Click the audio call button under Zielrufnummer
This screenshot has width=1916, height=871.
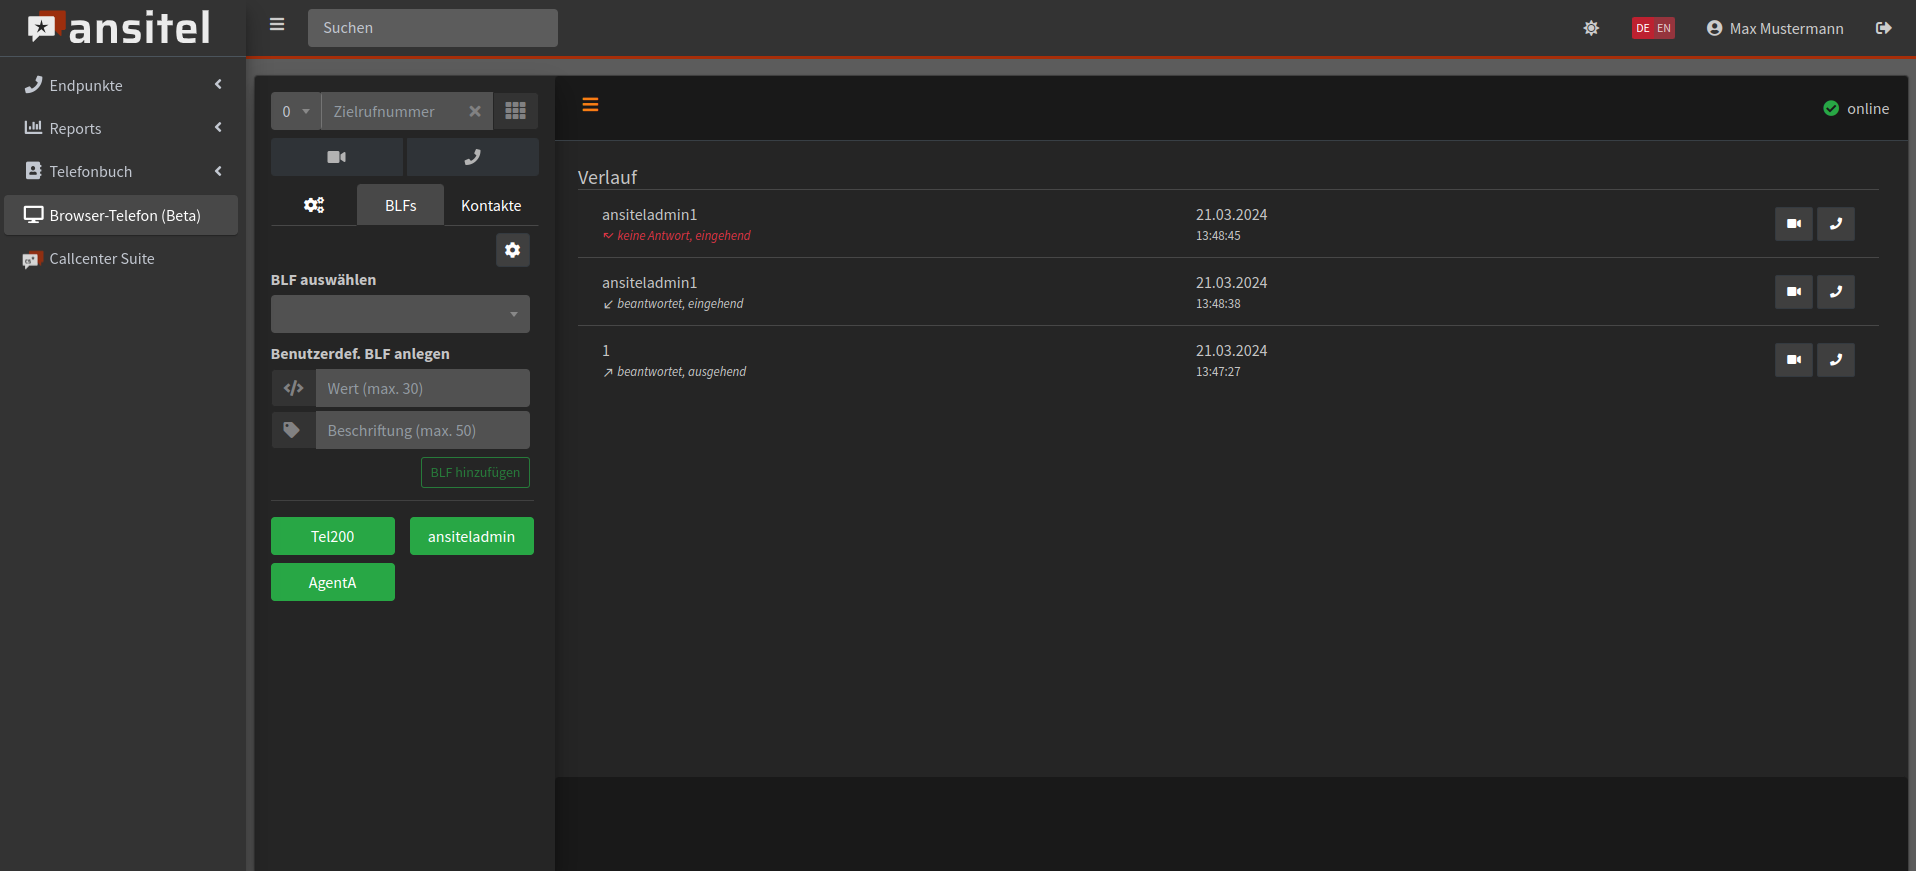(x=472, y=157)
